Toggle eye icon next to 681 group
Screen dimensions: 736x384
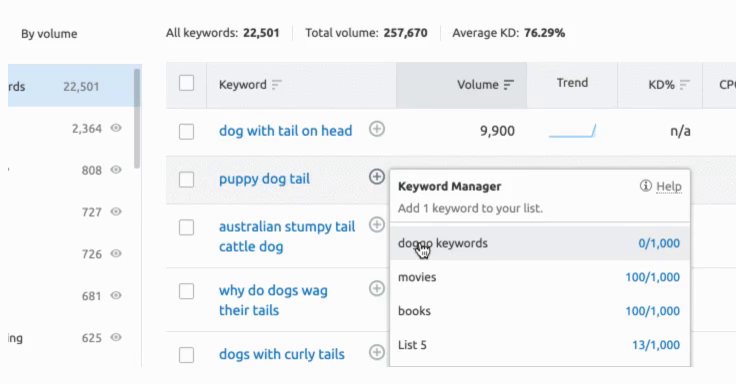coord(116,295)
